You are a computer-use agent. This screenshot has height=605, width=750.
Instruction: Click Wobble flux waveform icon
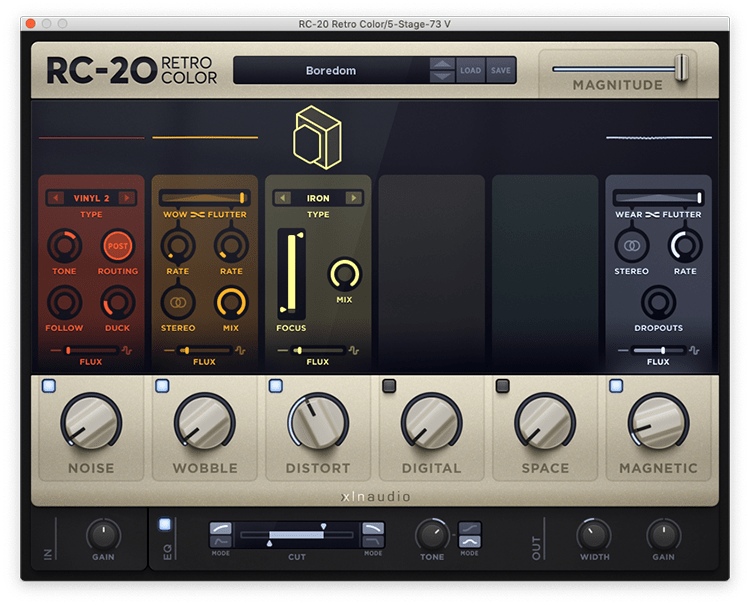click(240, 351)
